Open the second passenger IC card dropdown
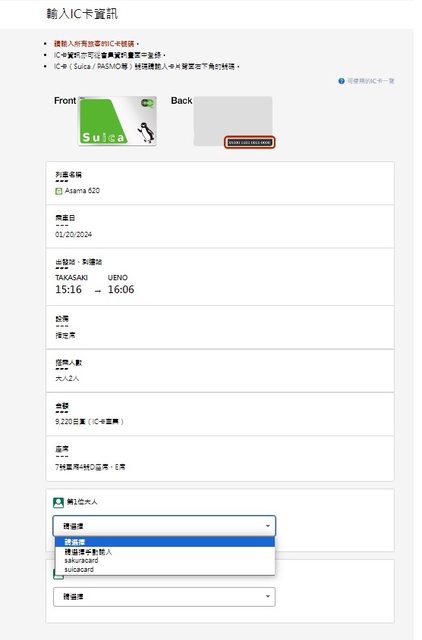 (164, 597)
